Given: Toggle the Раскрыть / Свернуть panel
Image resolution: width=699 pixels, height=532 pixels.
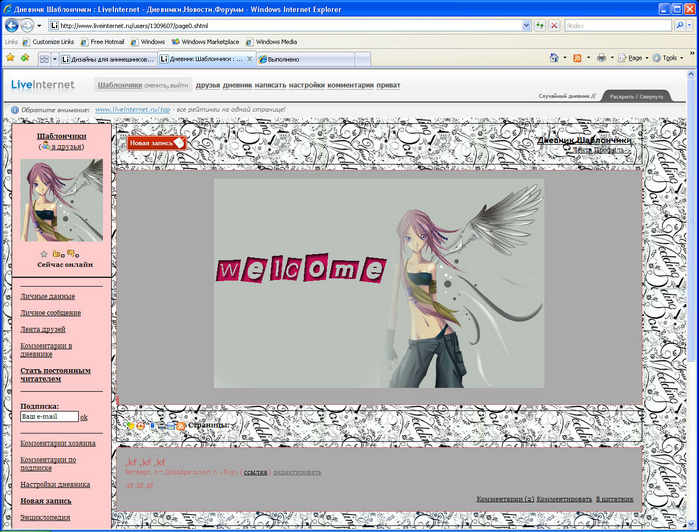Looking at the screenshot, I should [636, 96].
